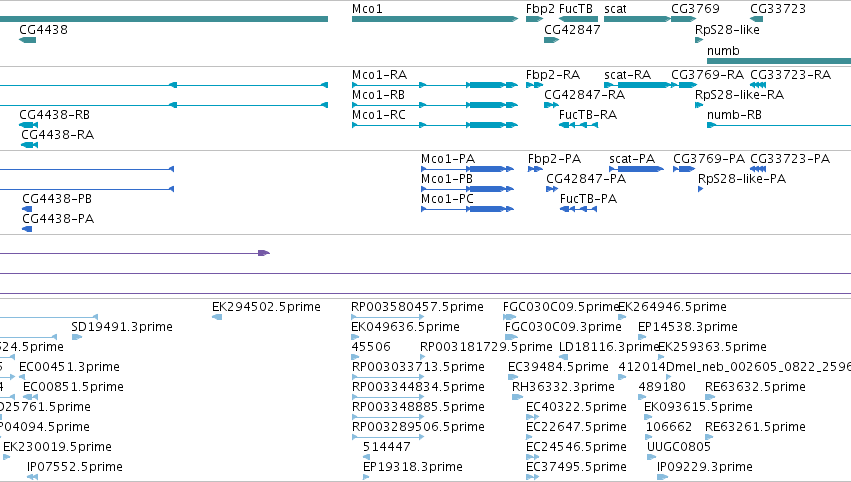This screenshot has width=851, height=482.
Task: Click the RpS28-like-PA label
Action: coord(742,179)
